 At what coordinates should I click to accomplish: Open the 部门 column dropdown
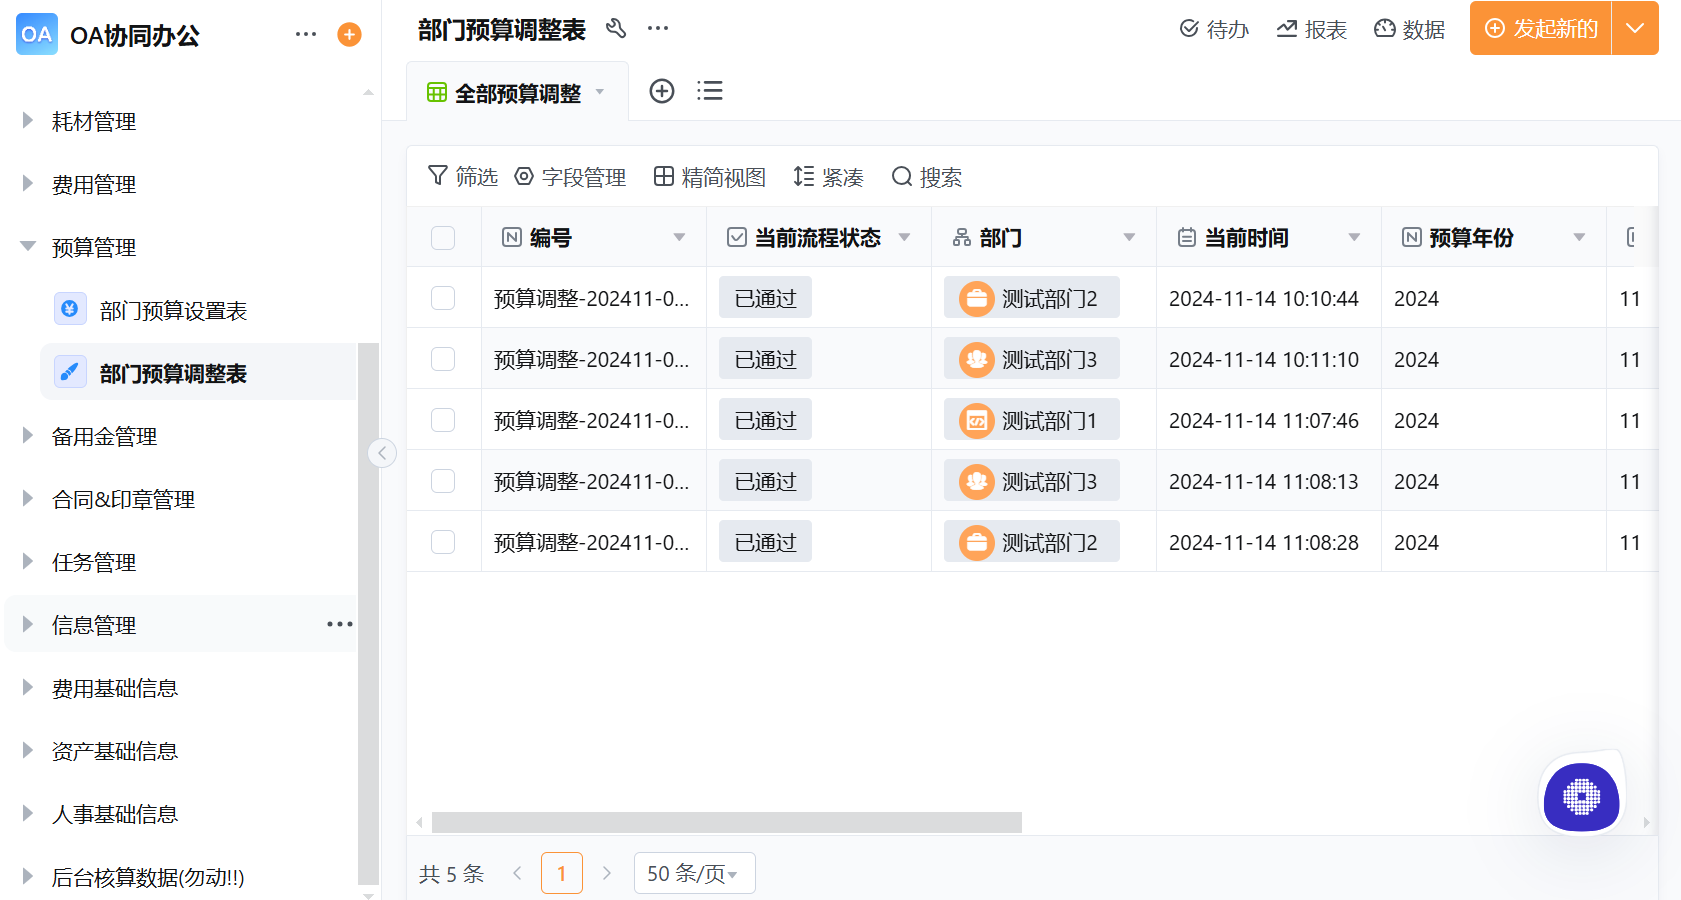(1129, 237)
